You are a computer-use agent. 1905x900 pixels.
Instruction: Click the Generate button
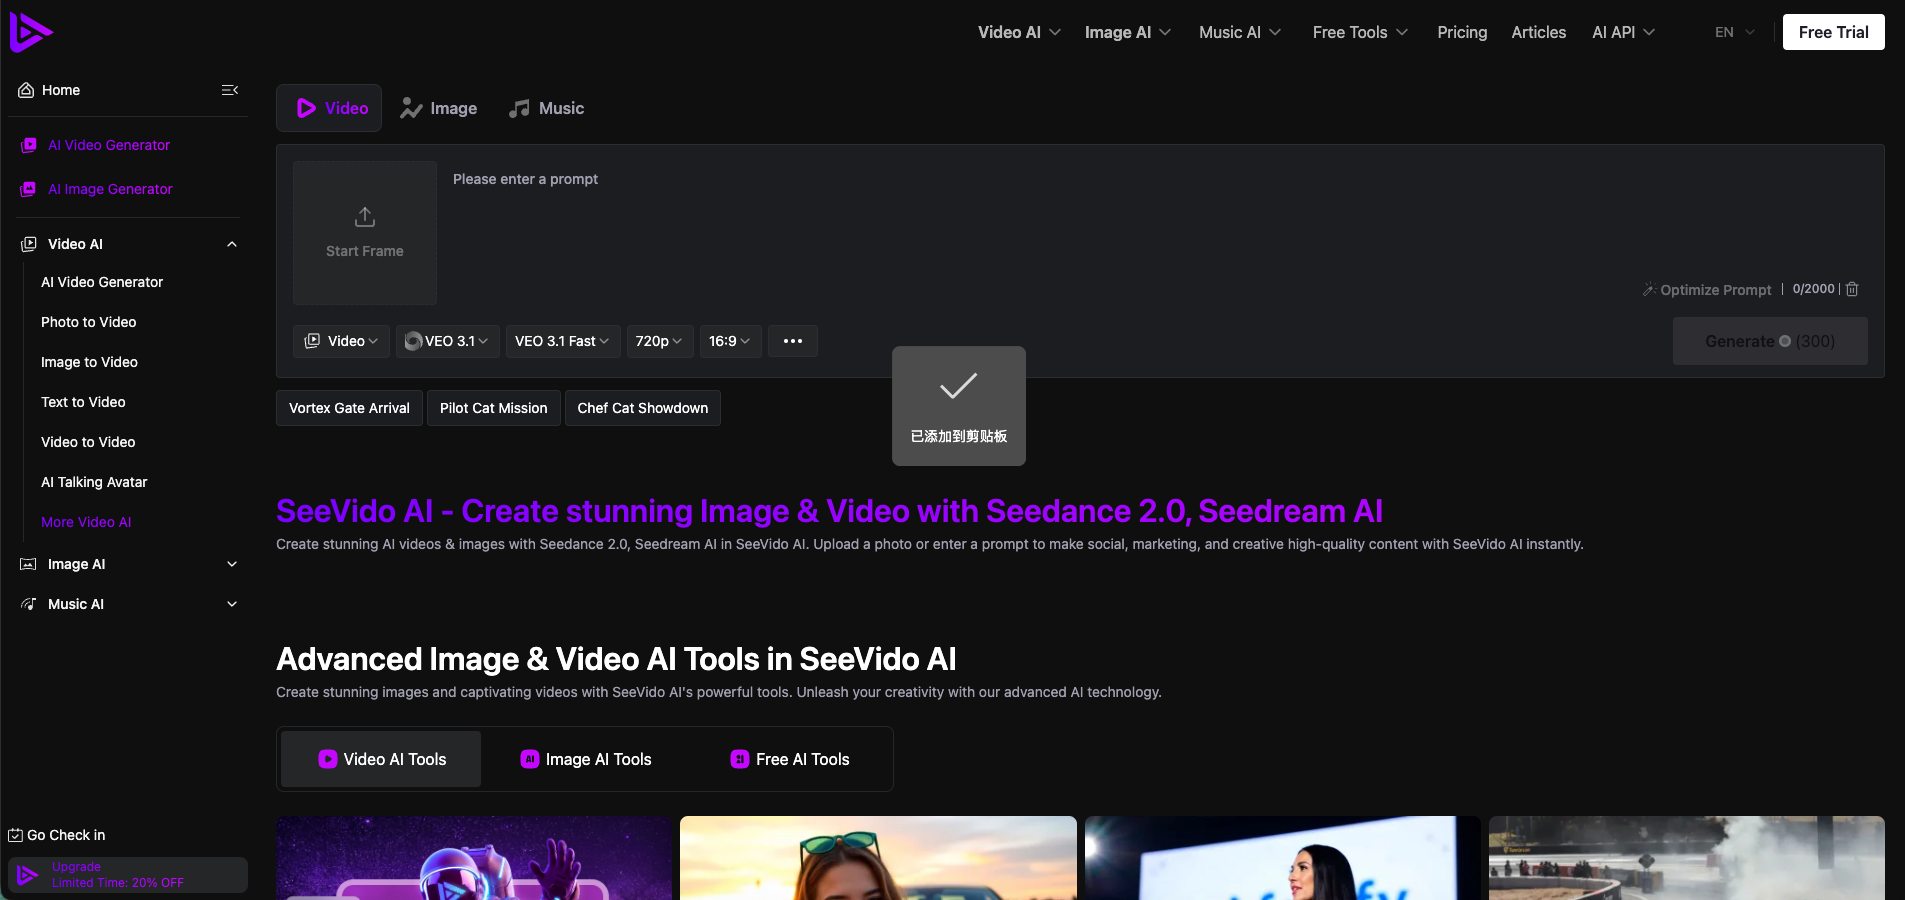pyautogui.click(x=1770, y=341)
